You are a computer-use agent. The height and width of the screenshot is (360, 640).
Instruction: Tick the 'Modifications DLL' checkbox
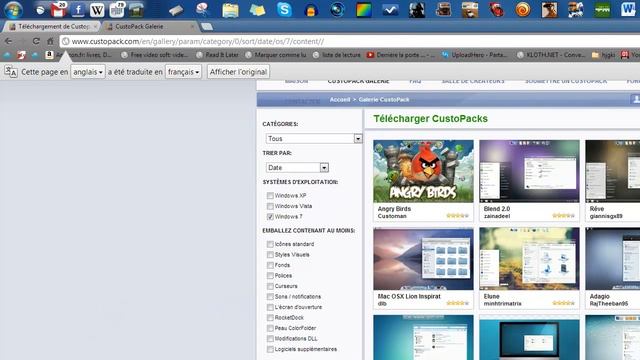coord(270,339)
